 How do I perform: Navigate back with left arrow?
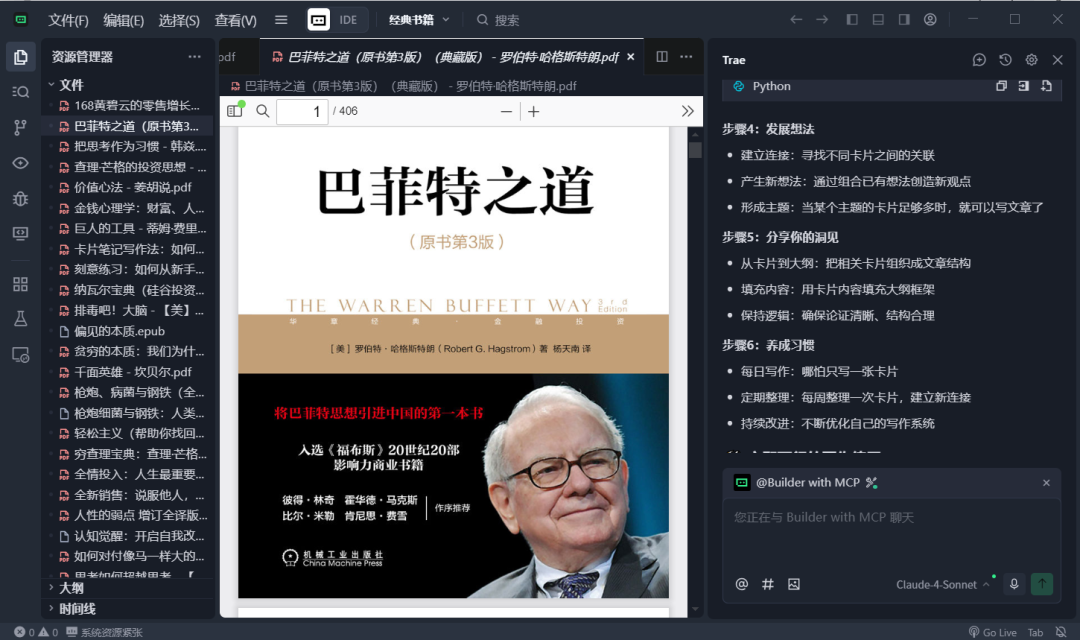pos(796,19)
